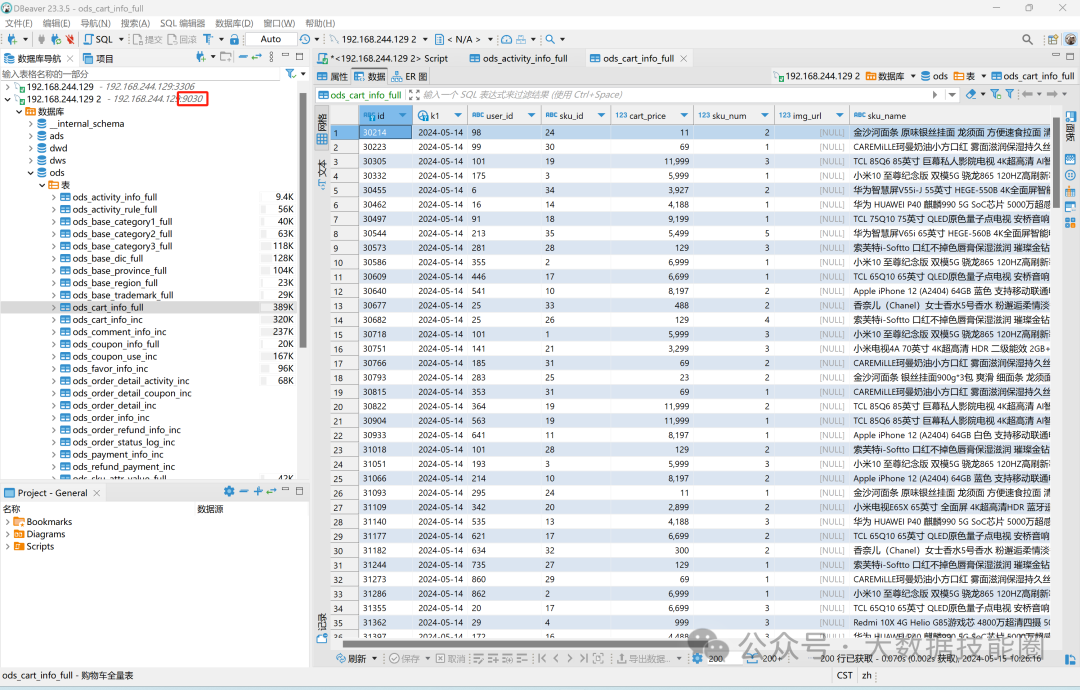Click the previous row arrow in bottom bar

[556, 658]
